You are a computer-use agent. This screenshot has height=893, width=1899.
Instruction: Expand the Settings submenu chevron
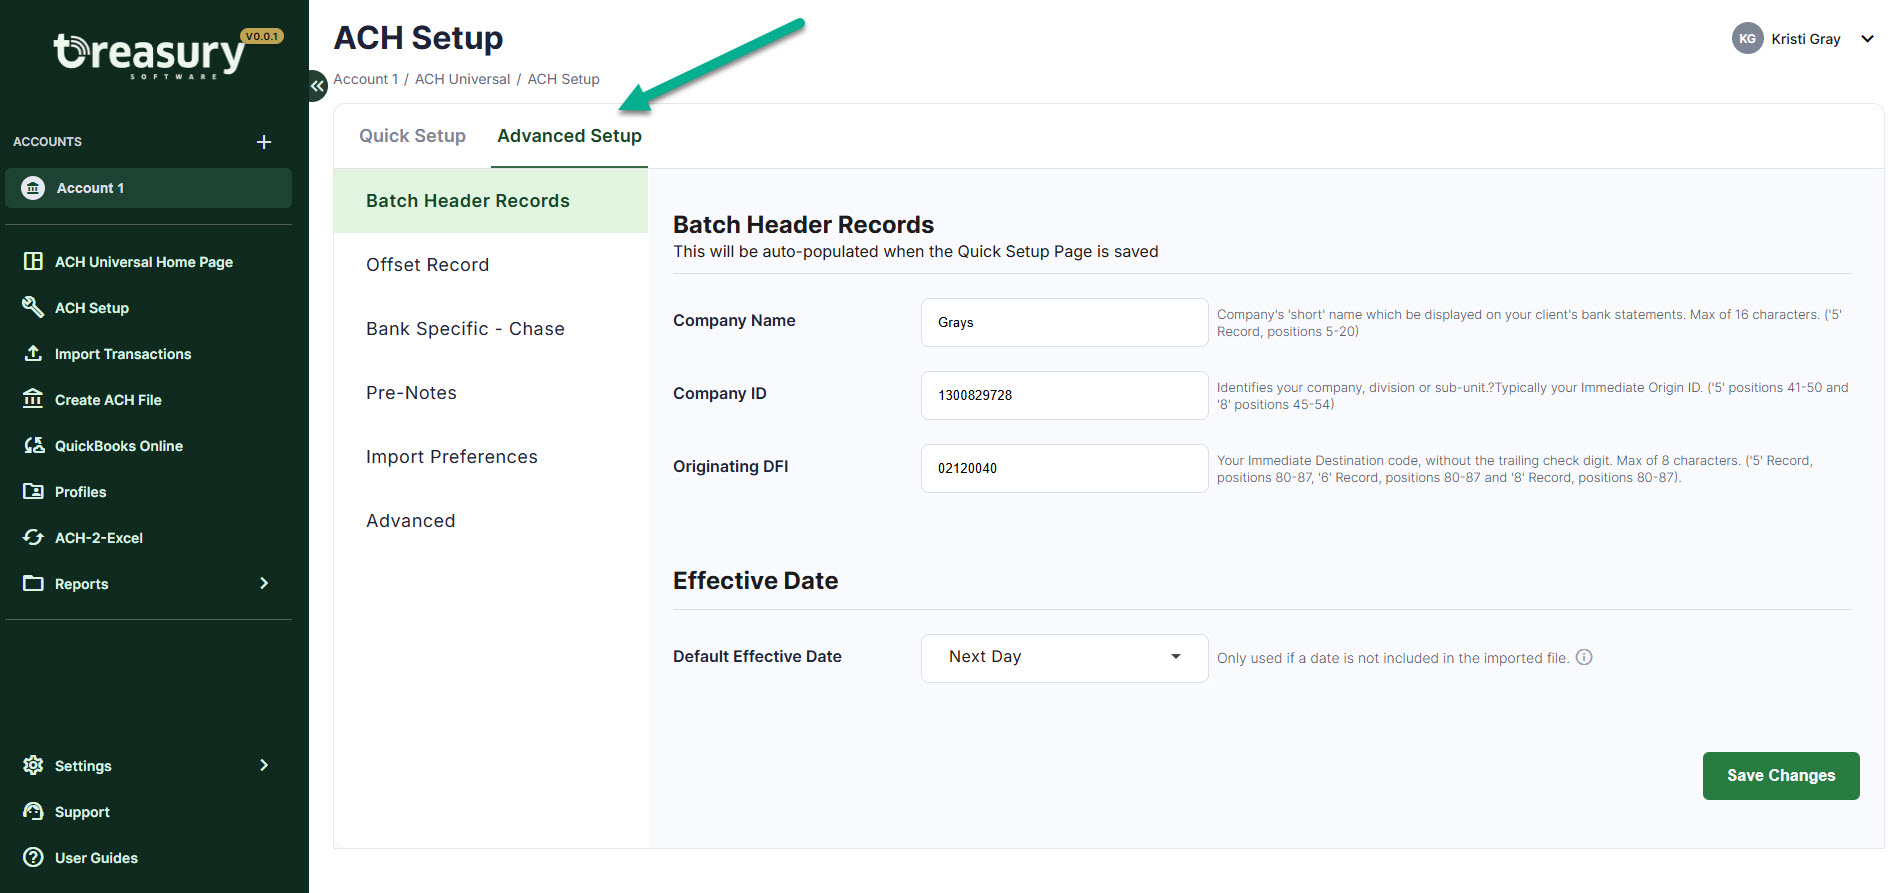(264, 765)
